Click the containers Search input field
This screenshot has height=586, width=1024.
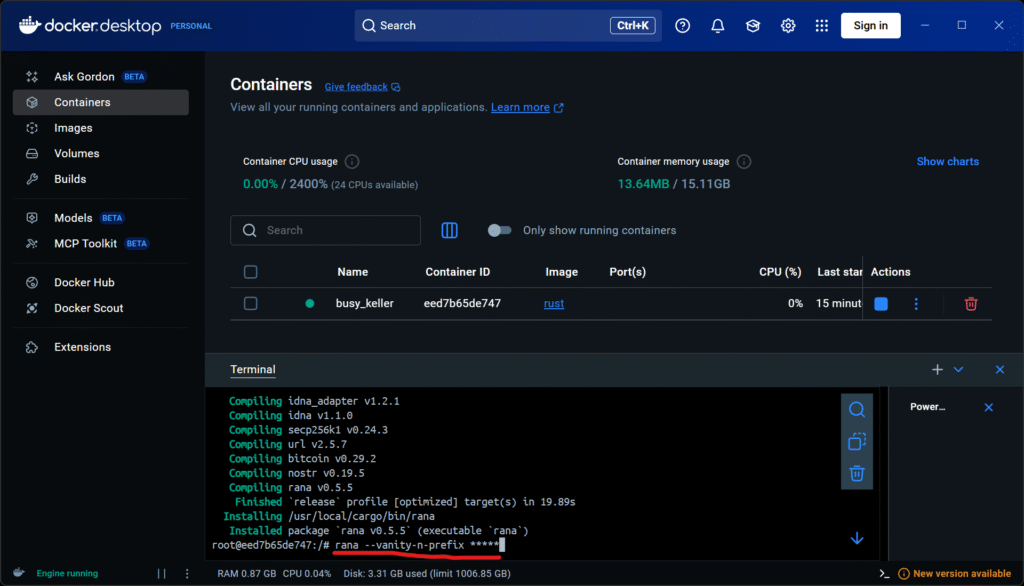[326, 230]
